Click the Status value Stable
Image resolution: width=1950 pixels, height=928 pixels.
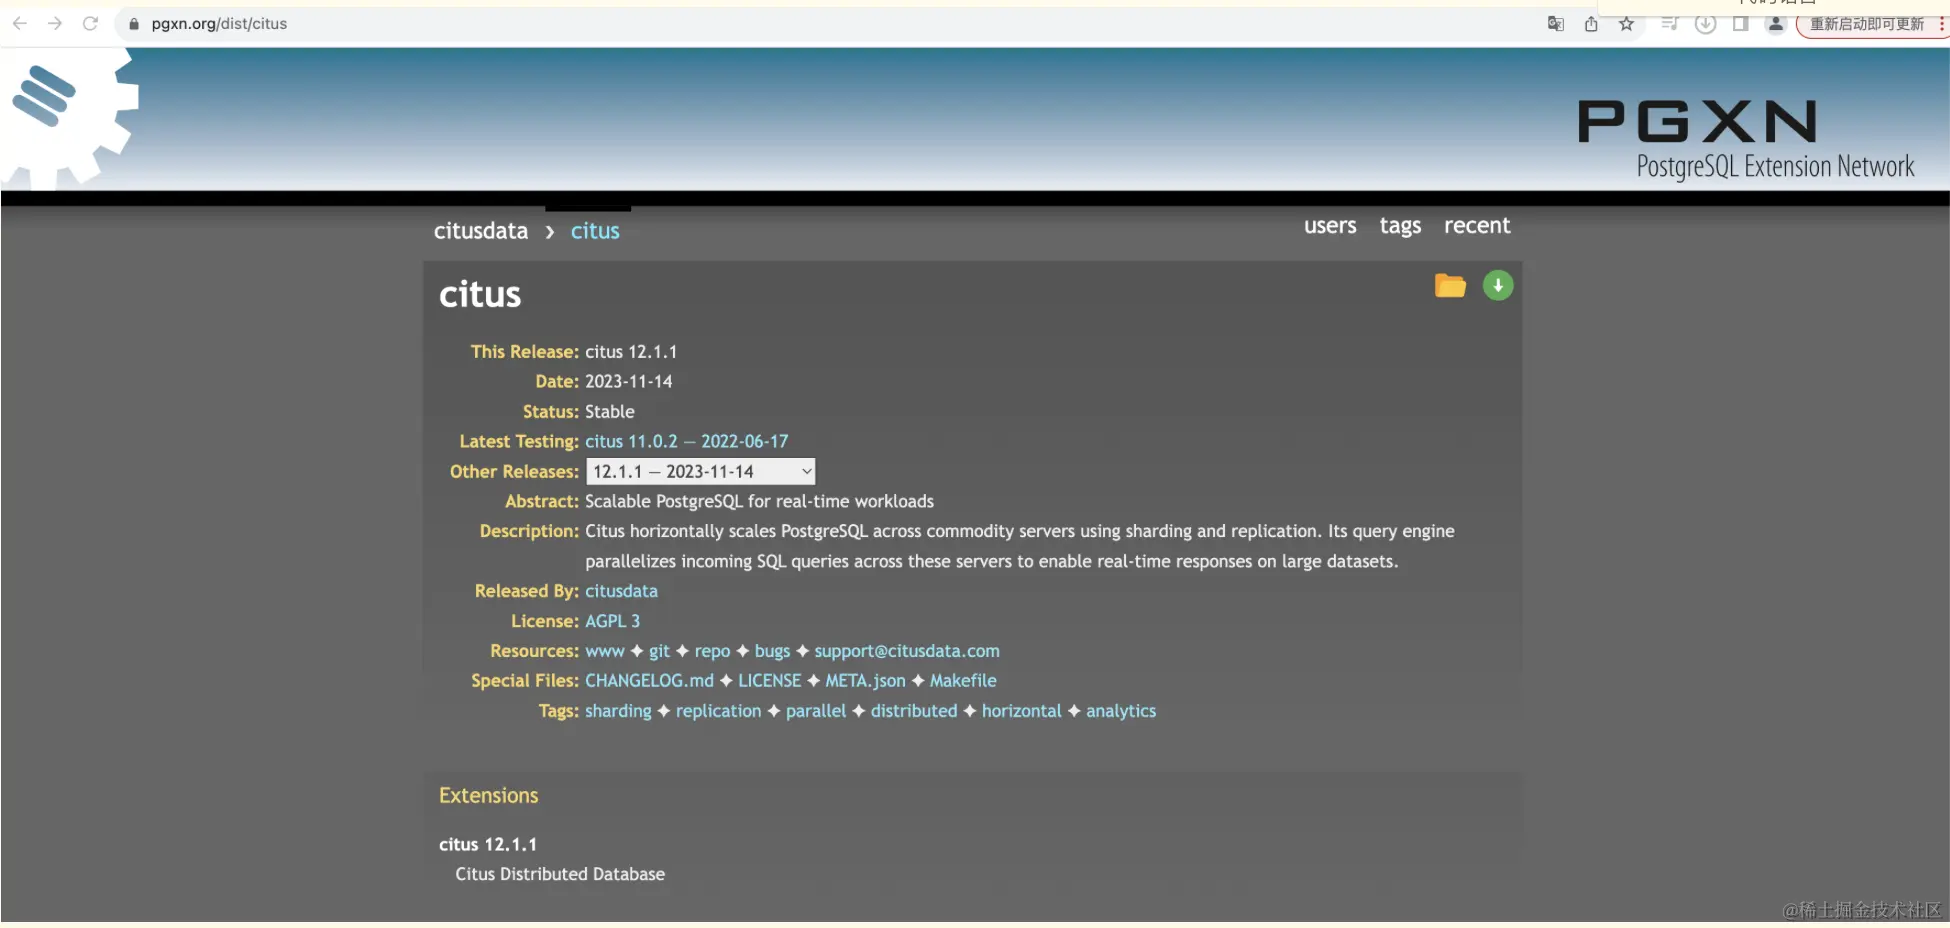610,411
